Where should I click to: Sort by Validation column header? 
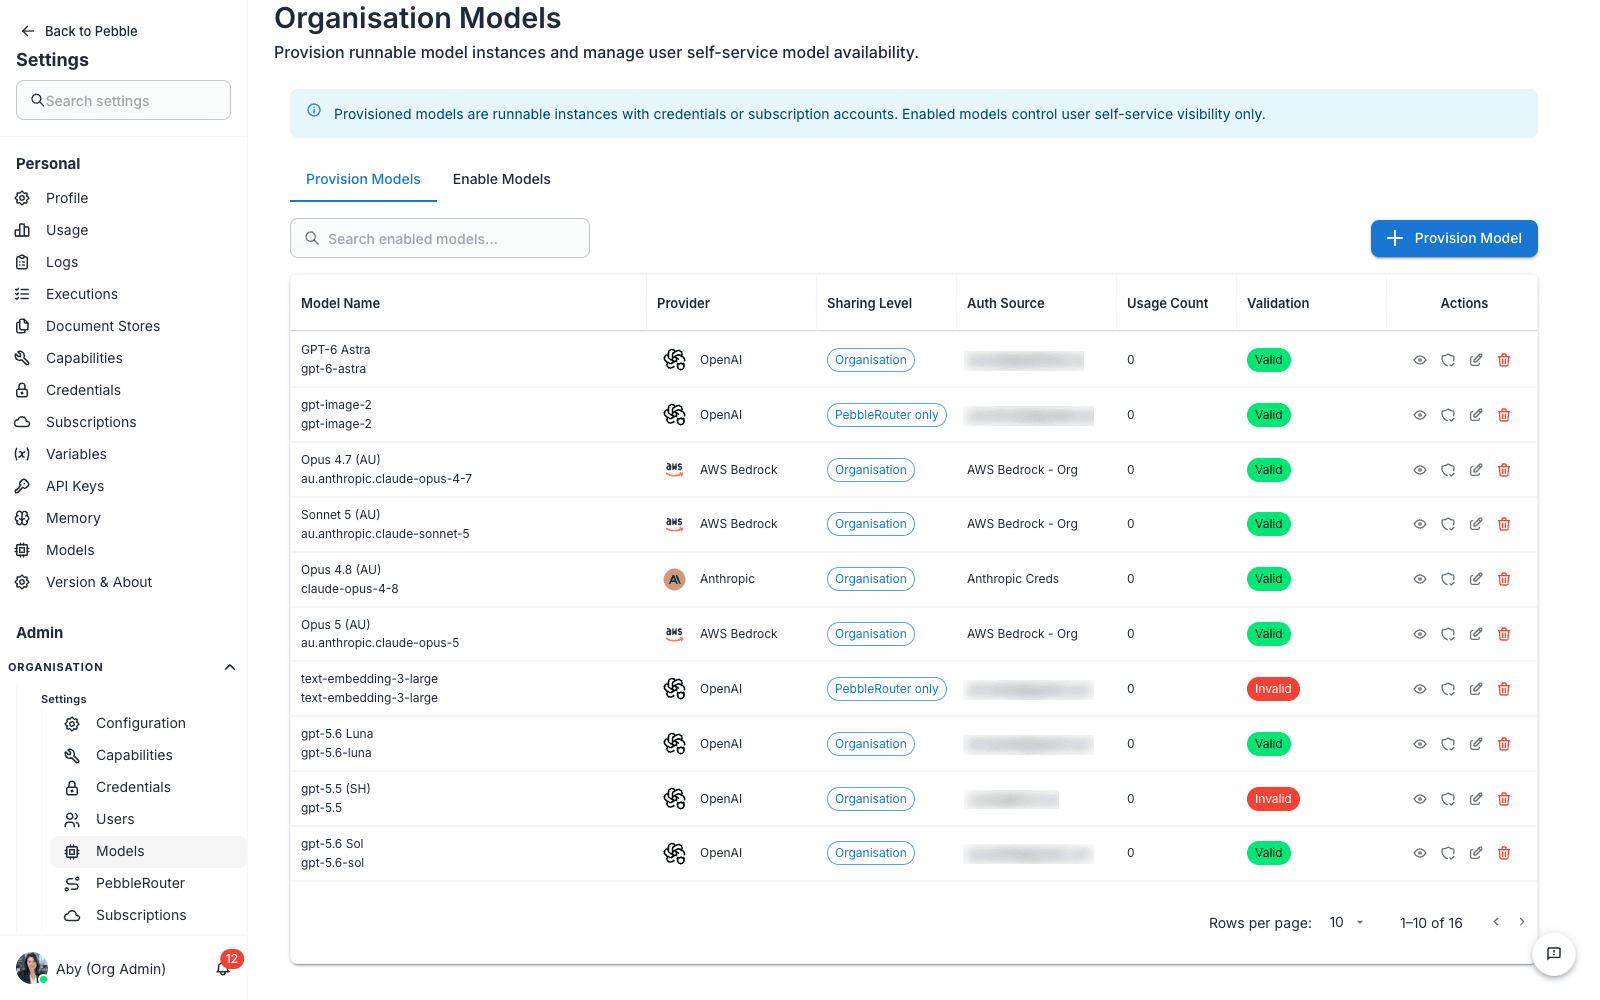click(x=1277, y=303)
